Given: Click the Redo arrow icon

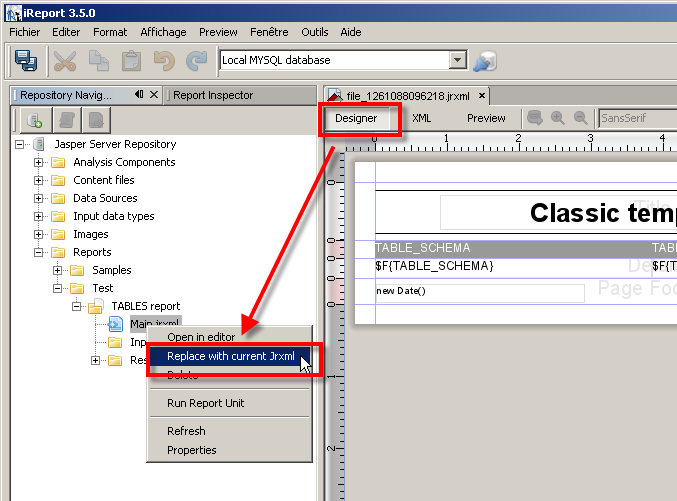Looking at the screenshot, I should (197, 60).
